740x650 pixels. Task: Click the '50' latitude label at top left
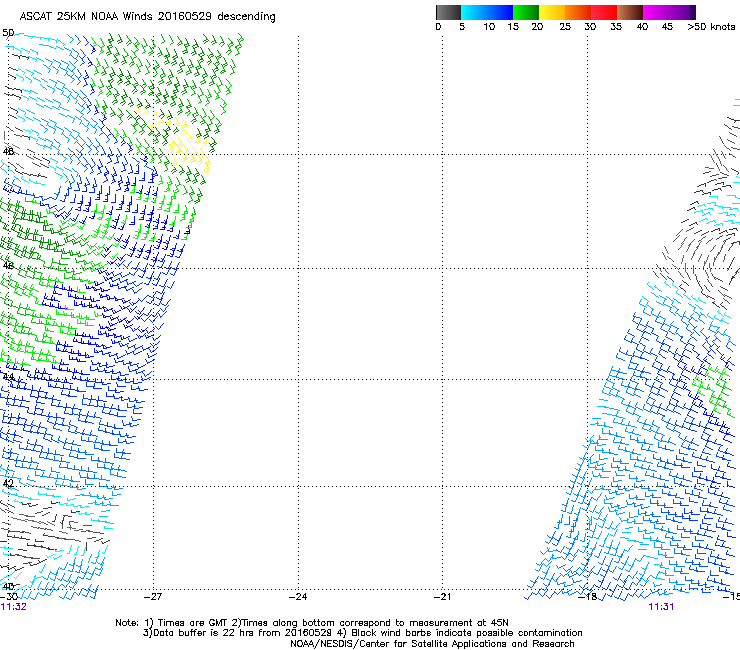coord(8,33)
